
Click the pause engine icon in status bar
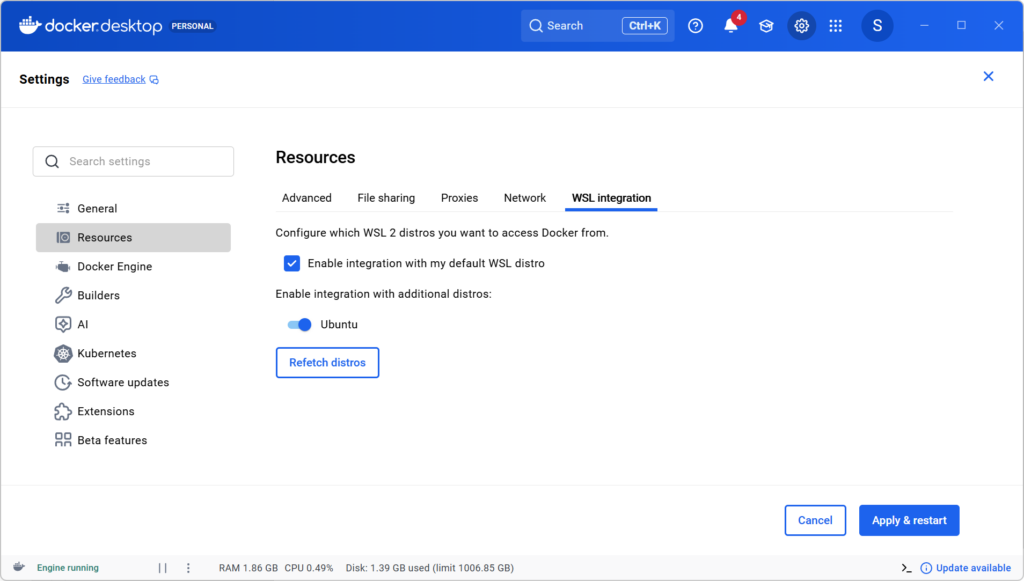[162, 568]
